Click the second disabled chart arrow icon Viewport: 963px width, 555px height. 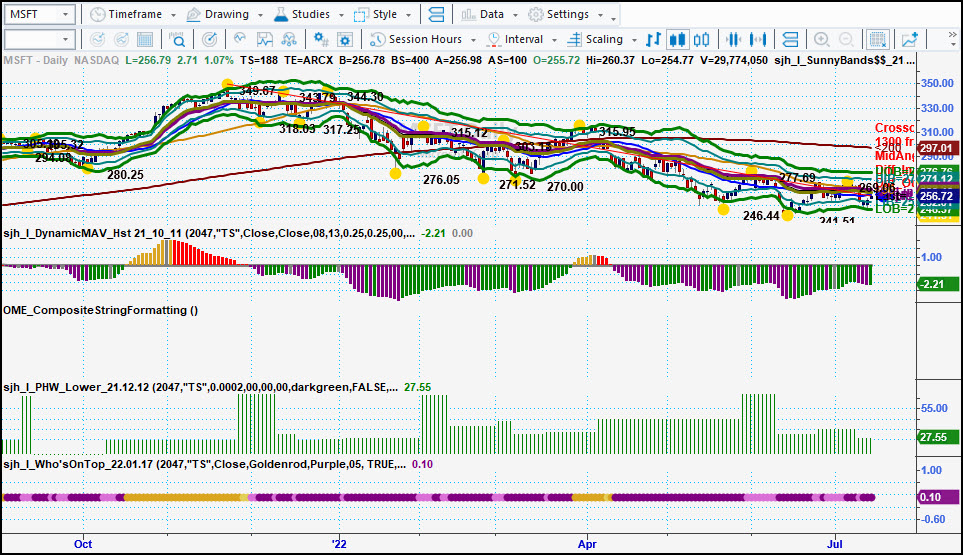coord(122,39)
